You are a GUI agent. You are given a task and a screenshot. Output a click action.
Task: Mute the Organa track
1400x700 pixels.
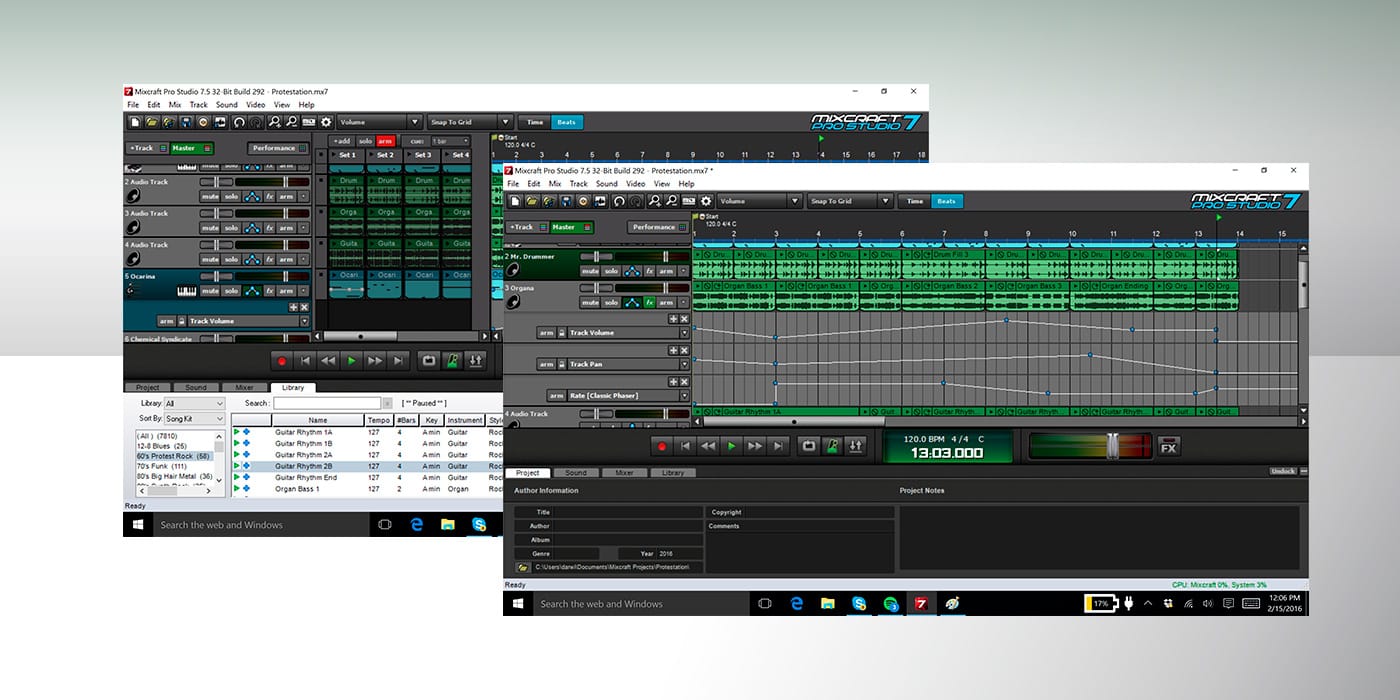click(x=590, y=303)
